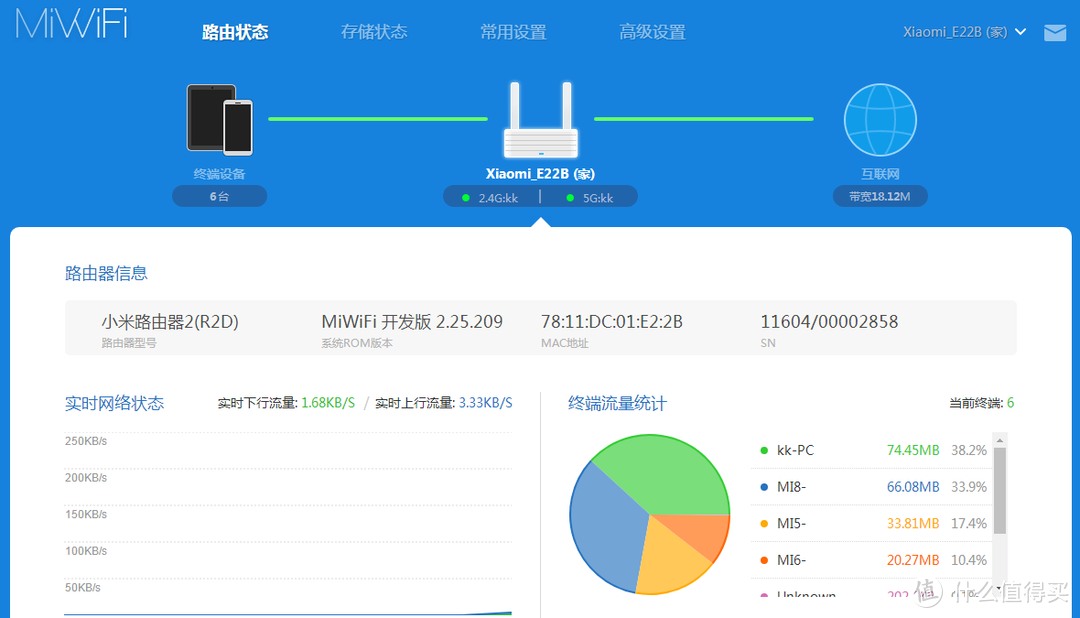The height and width of the screenshot is (618, 1080).
Task: Click the 66.08MB traffic value
Action: tap(913, 486)
